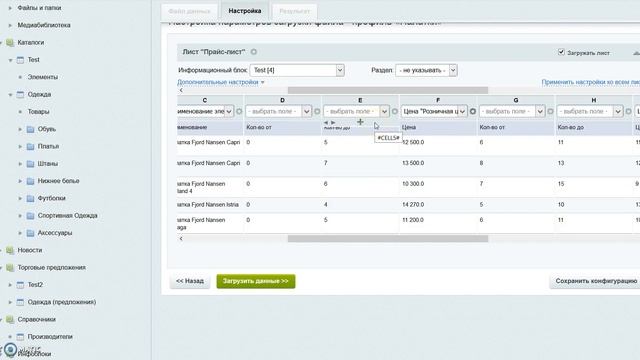
Task: Click the gear icon for column F
Action: [x=473, y=111]
